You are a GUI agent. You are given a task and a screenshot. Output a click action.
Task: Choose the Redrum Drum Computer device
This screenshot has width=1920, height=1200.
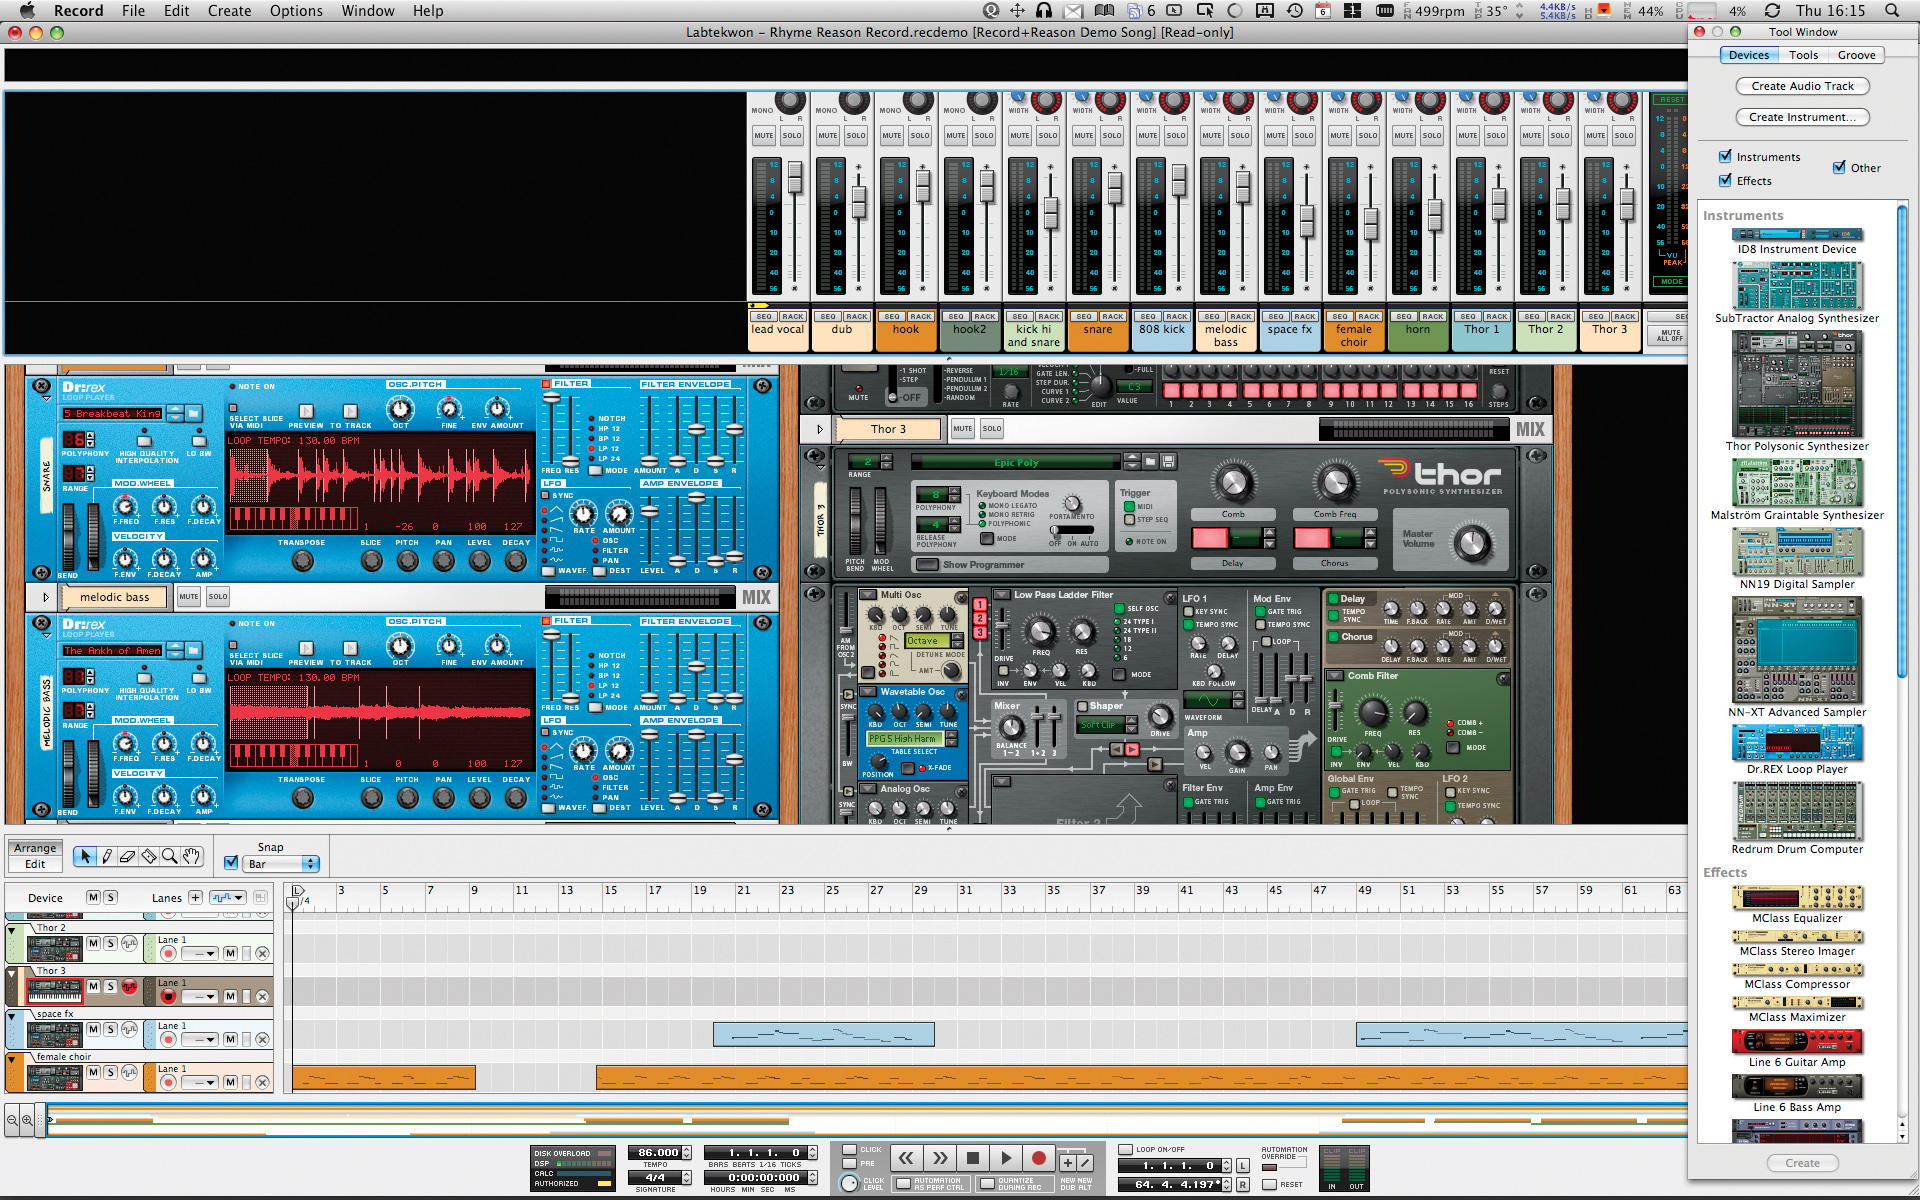[1797, 812]
